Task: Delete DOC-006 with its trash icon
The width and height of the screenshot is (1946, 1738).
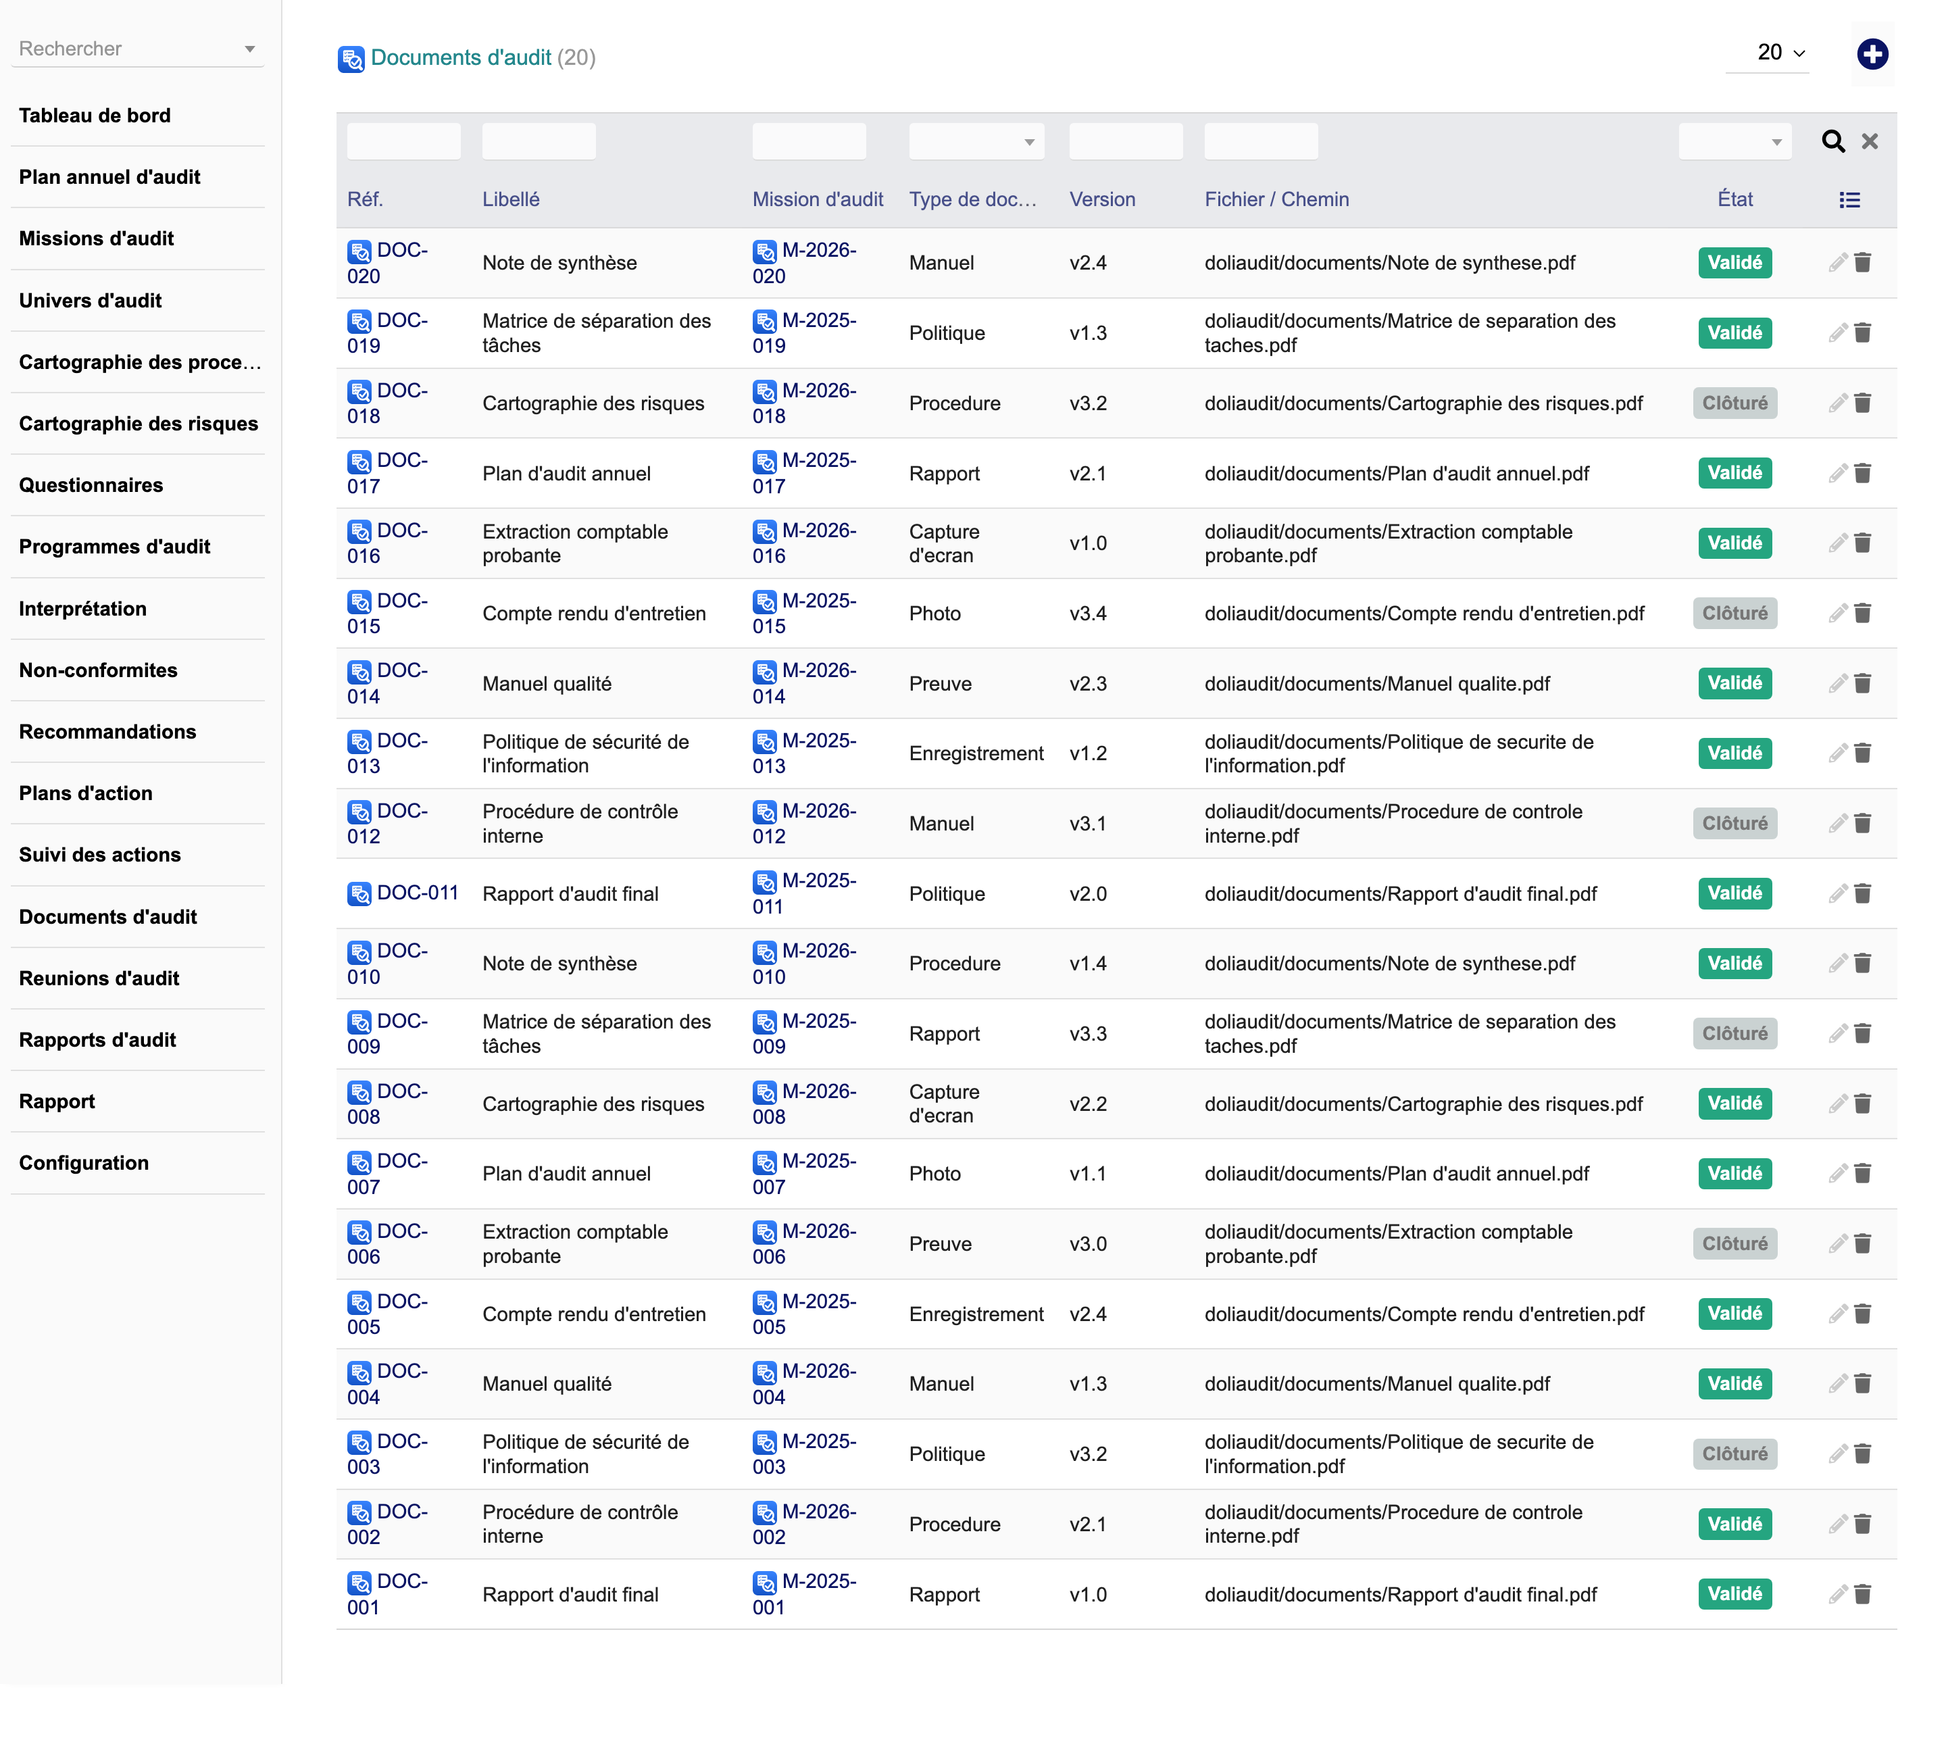Action: point(1862,1243)
